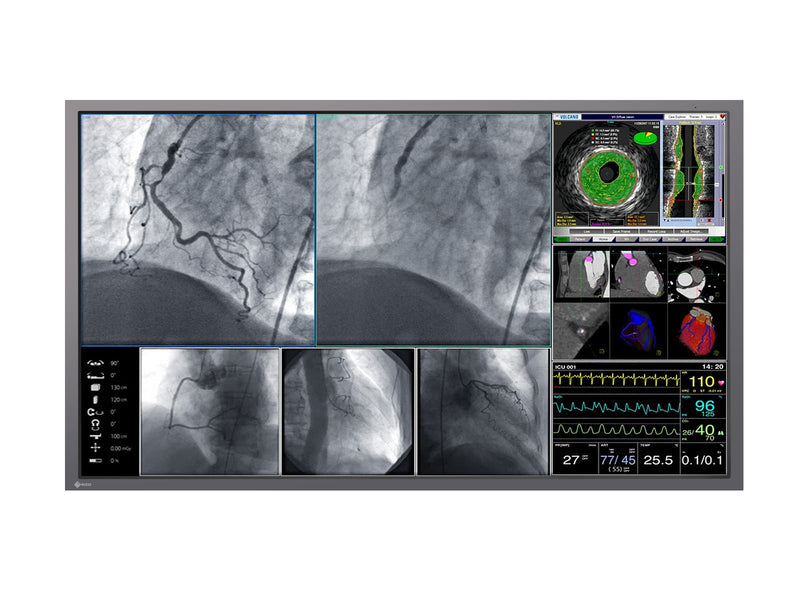
Task: Open the blue 3D coronary vessel rendering
Action: 639,331
